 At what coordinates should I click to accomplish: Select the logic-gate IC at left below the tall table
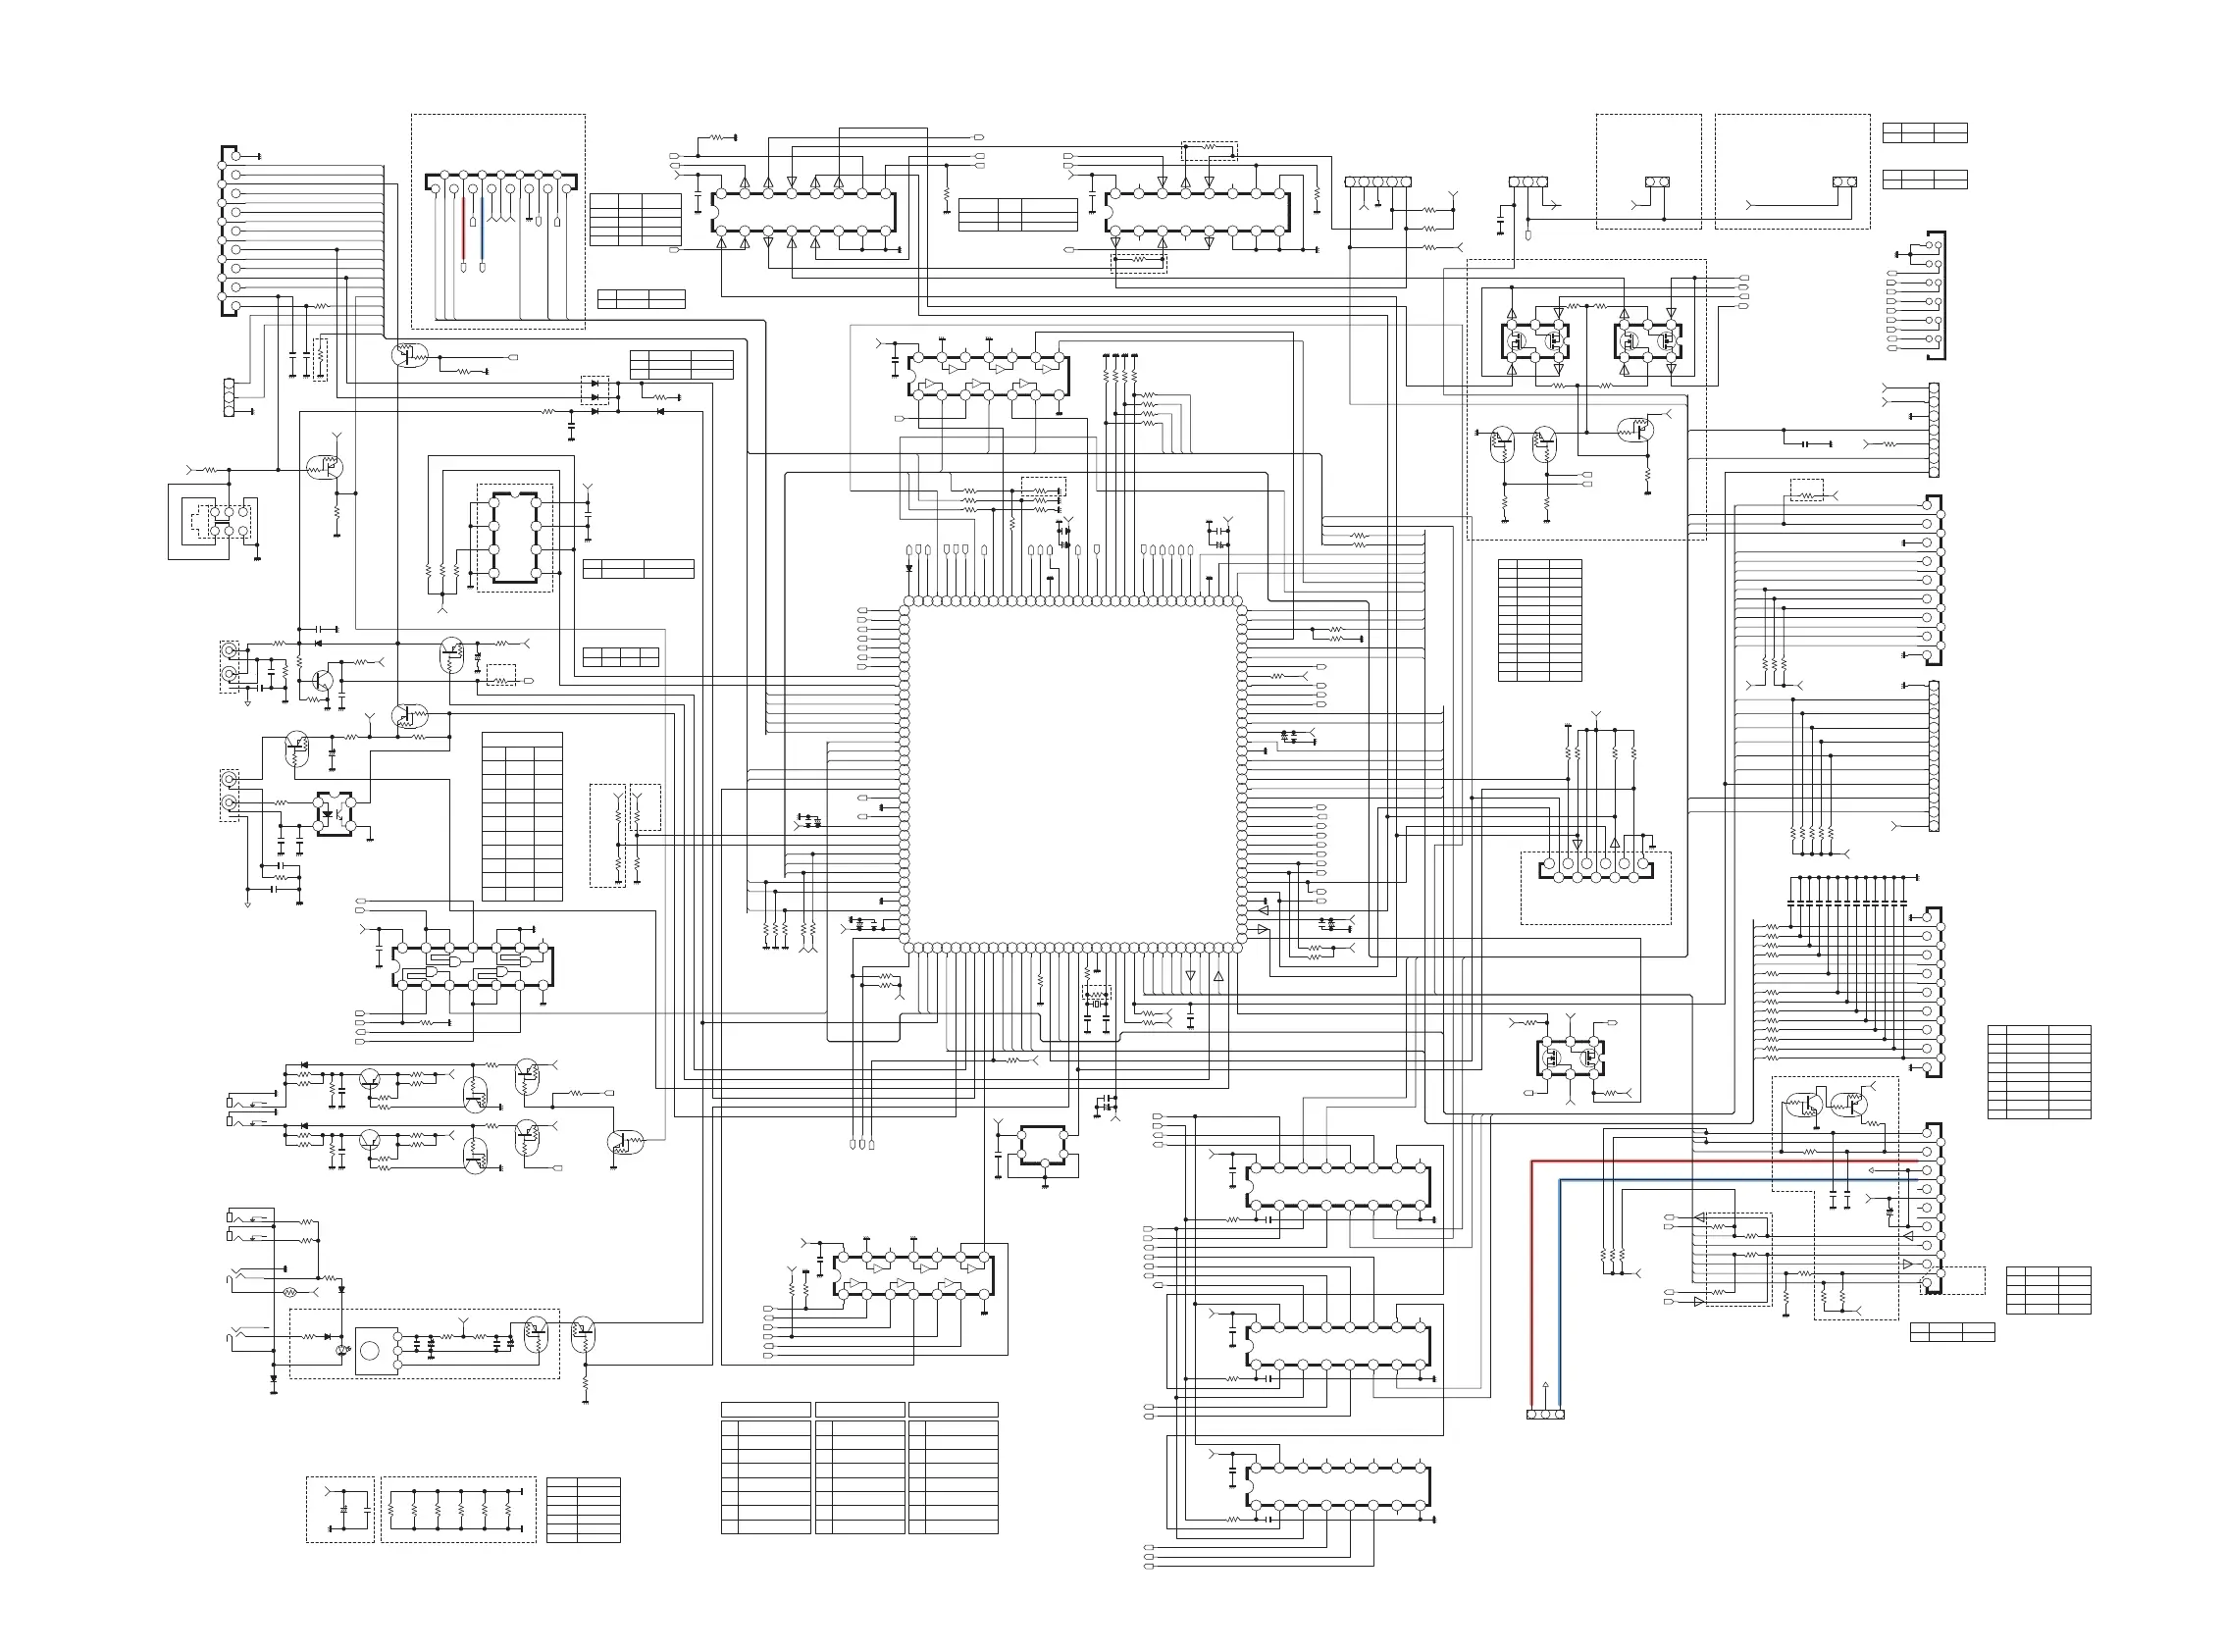(x=472, y=966)
